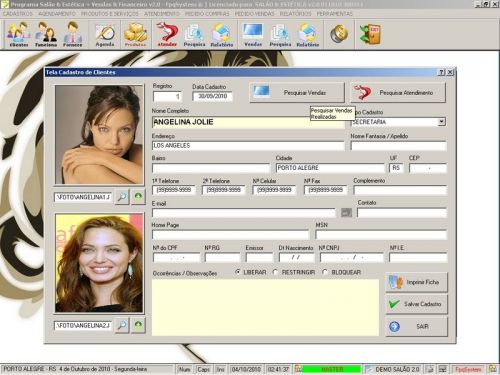Click the Salvar Cadastro button

click(x=417, y=304)
